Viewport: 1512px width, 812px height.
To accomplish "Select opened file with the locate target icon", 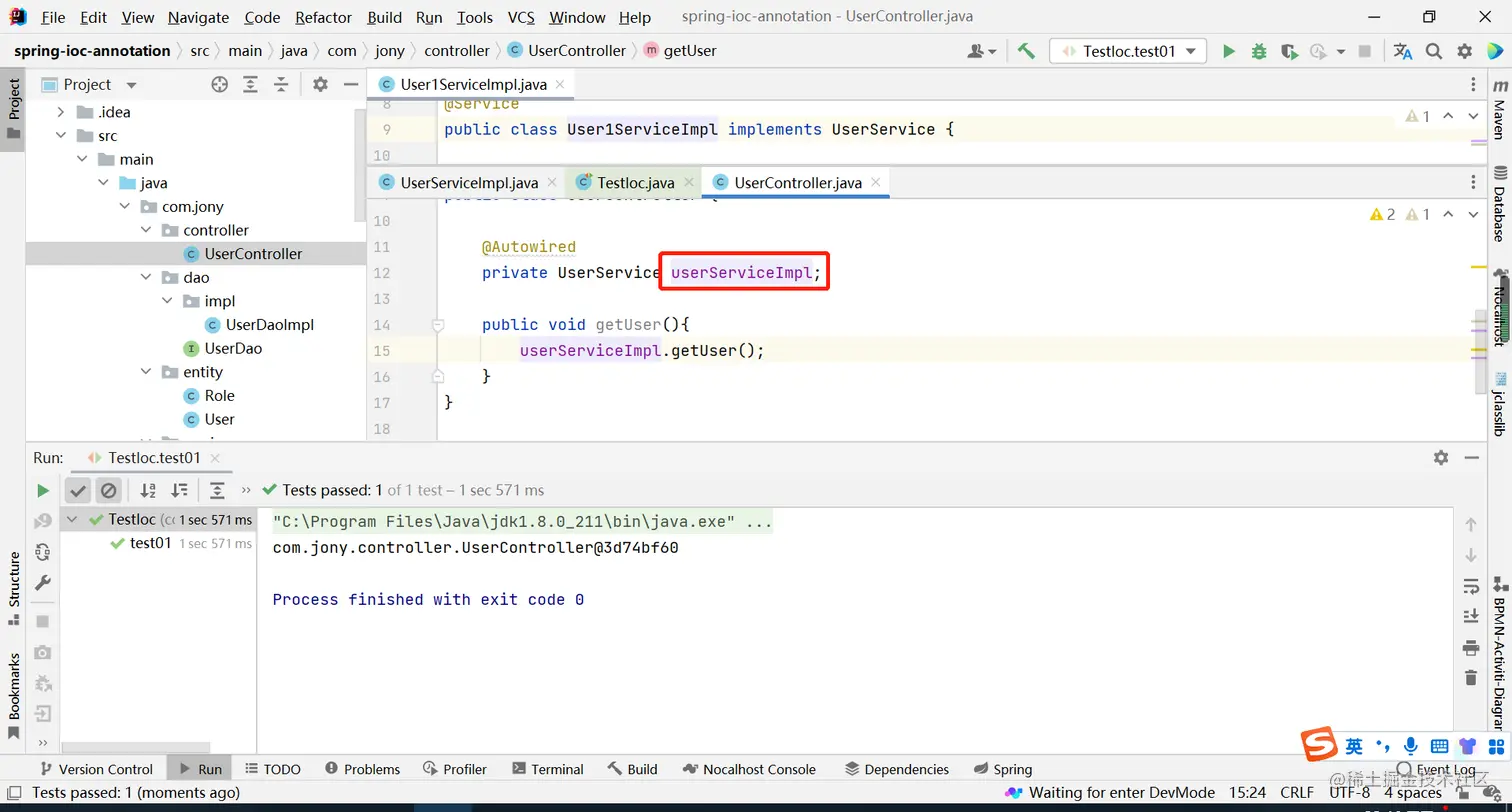I will [x=219, y=85].
